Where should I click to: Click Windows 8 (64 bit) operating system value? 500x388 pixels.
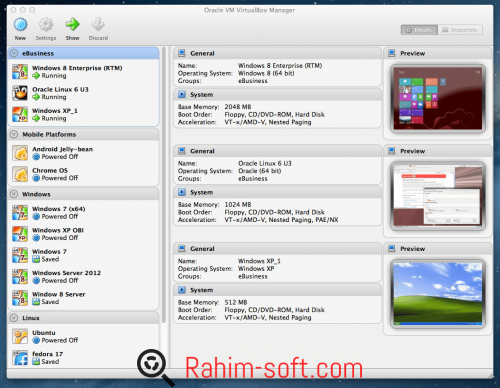tap(266, 73)
